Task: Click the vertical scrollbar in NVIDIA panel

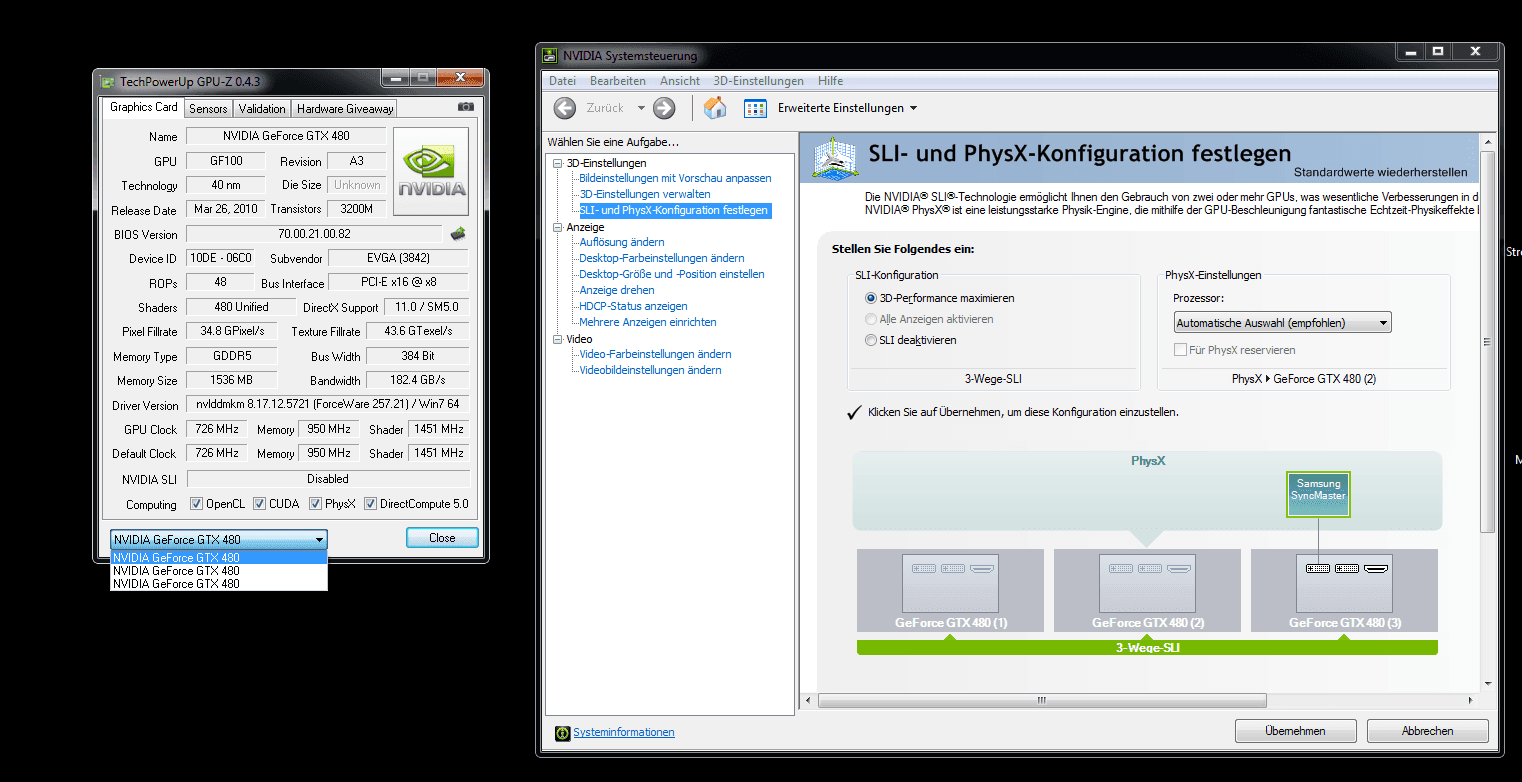Action: click(1488, 340)
